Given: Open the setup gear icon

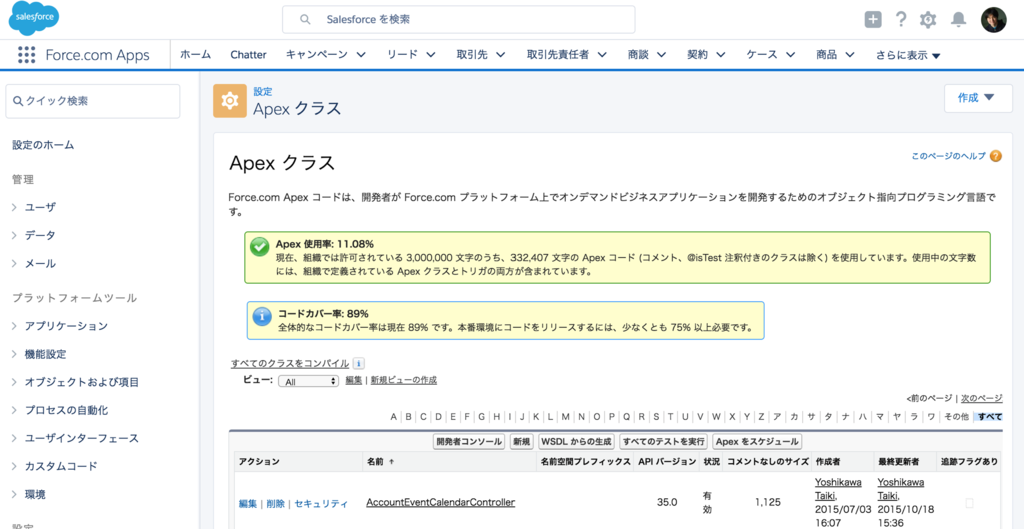Looking at the screenshot, I should point(928,20).
